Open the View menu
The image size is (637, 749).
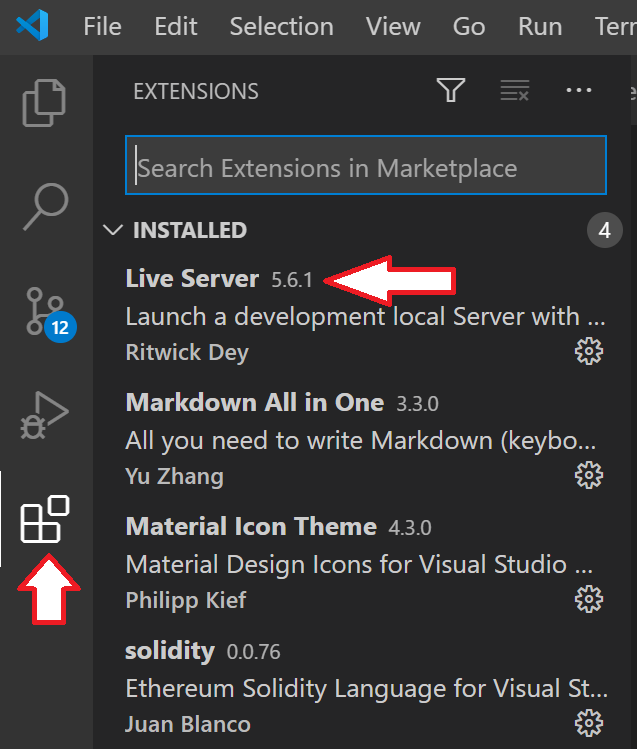[x=393, y=26]
